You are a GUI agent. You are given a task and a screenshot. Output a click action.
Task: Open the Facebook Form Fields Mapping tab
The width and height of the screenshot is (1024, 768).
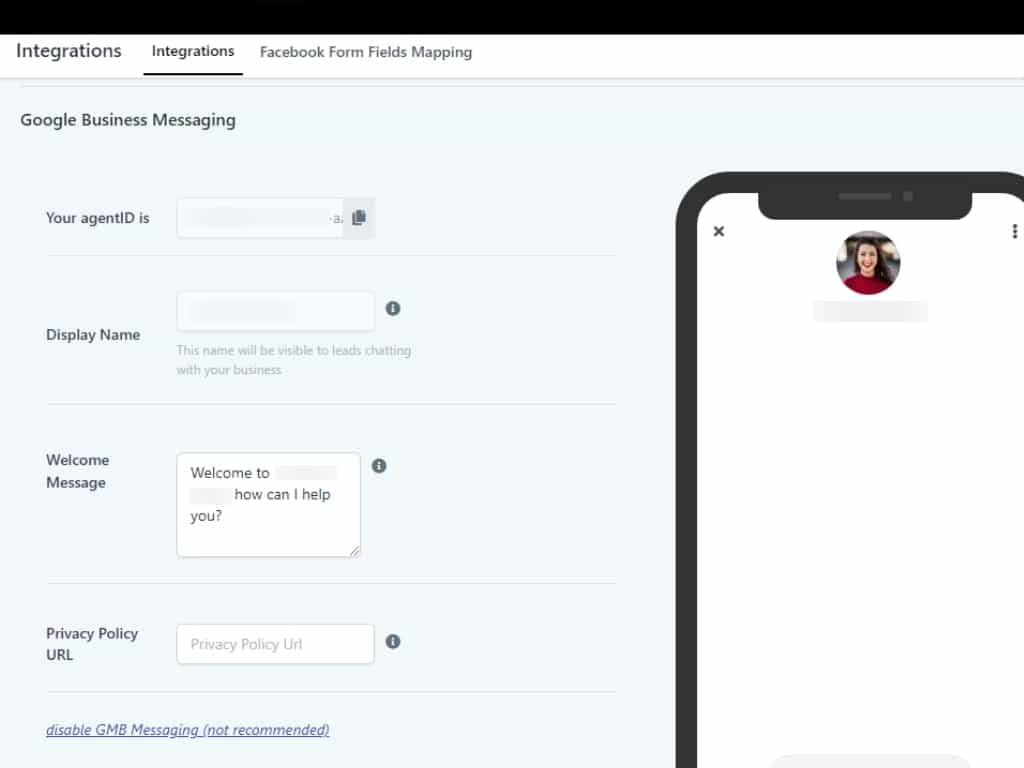click(x=366, y=52)
